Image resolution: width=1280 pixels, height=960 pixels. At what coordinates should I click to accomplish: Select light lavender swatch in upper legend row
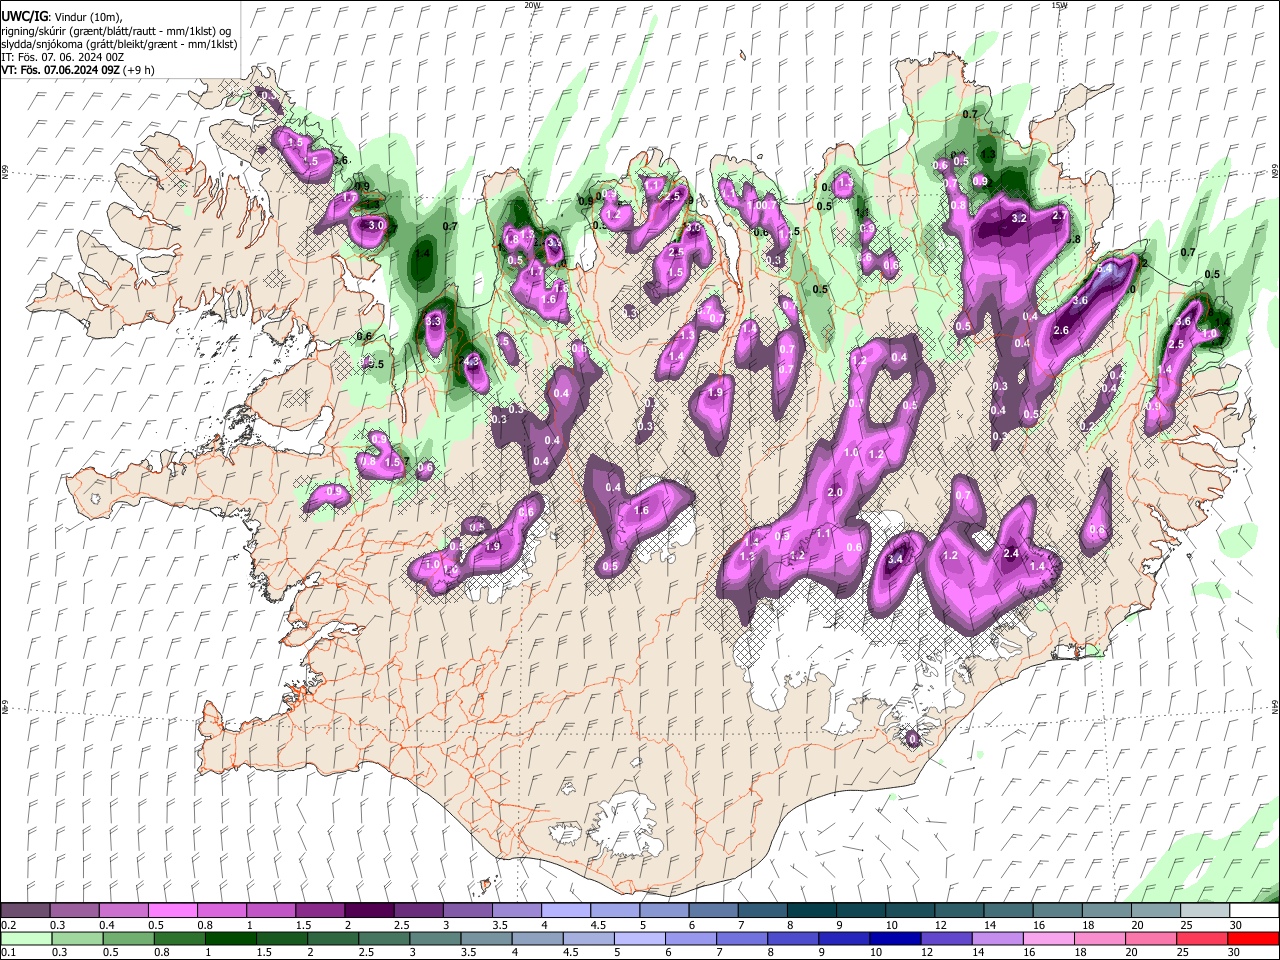tap(564, 910)
